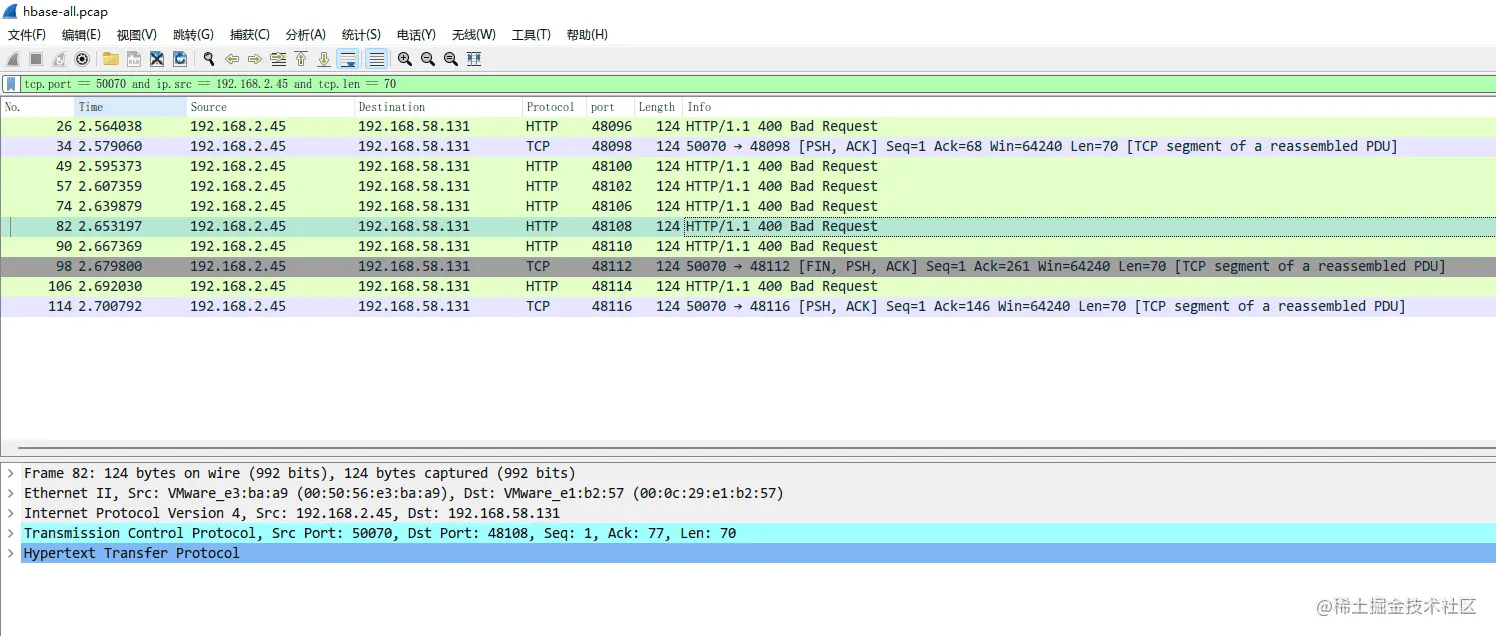Go back to previous packet arrow

[x=232, y=59]
